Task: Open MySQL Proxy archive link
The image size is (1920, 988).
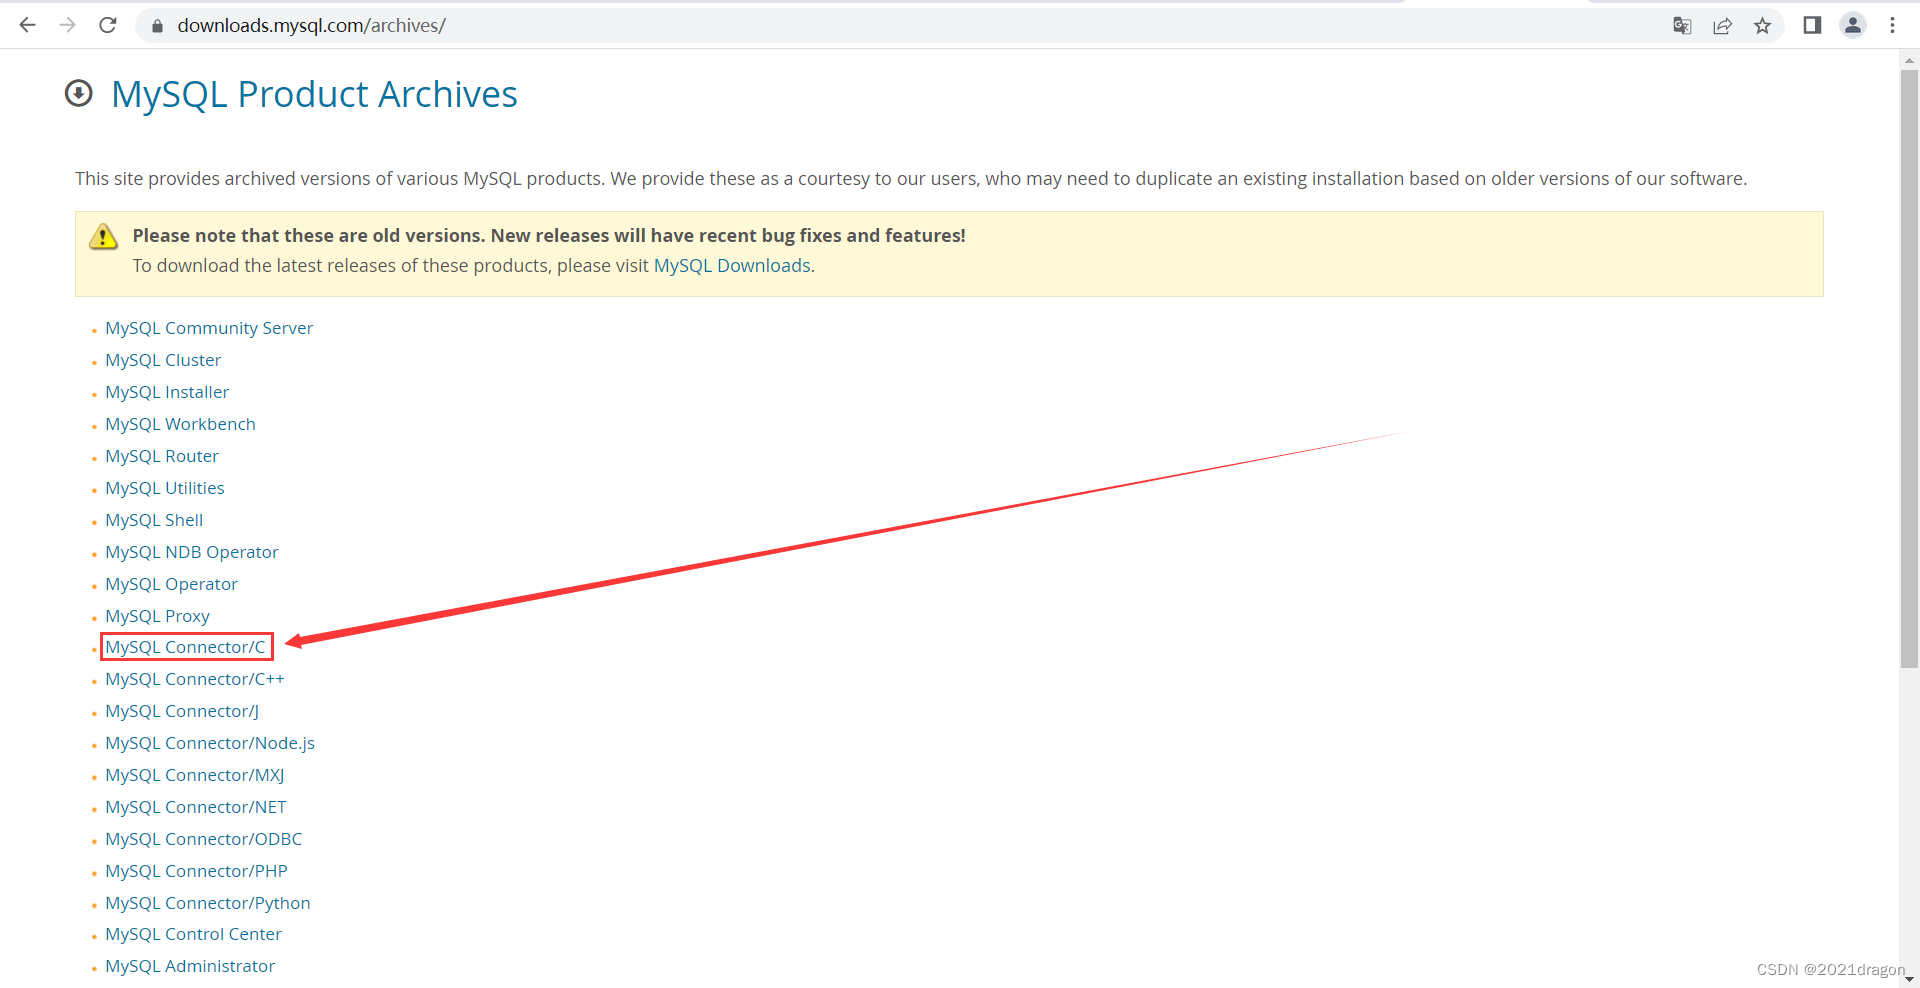Action: (157, 616)
